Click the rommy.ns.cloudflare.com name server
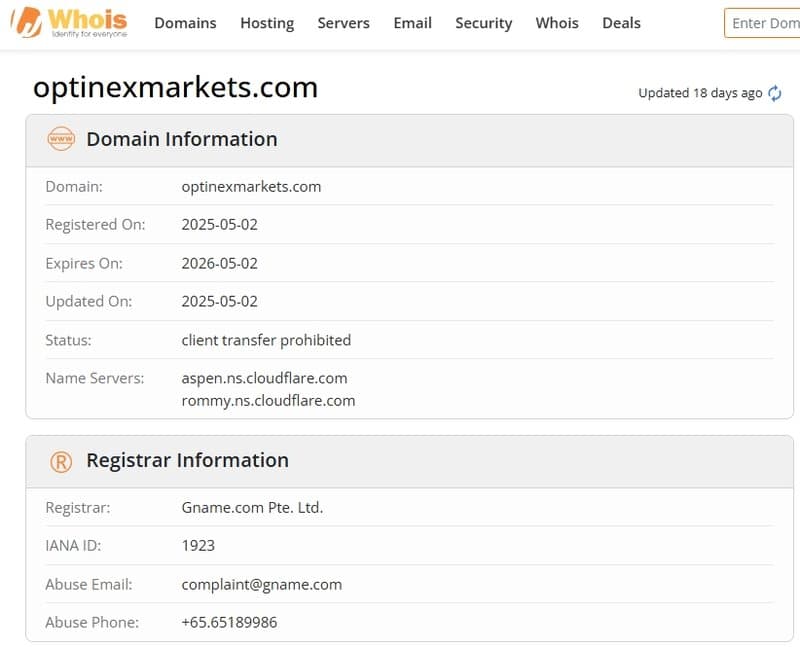This screenshot has width=800, height=647. coord(268,400)
